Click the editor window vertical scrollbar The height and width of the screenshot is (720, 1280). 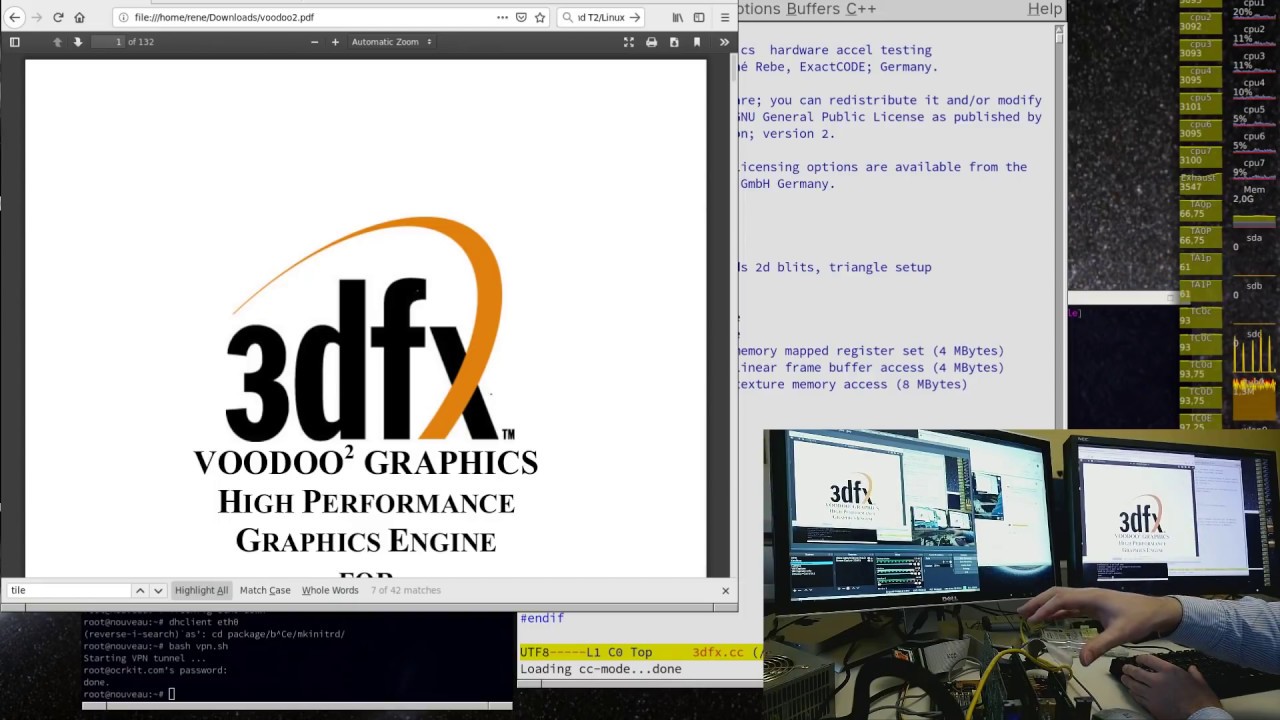(1060, 225)
